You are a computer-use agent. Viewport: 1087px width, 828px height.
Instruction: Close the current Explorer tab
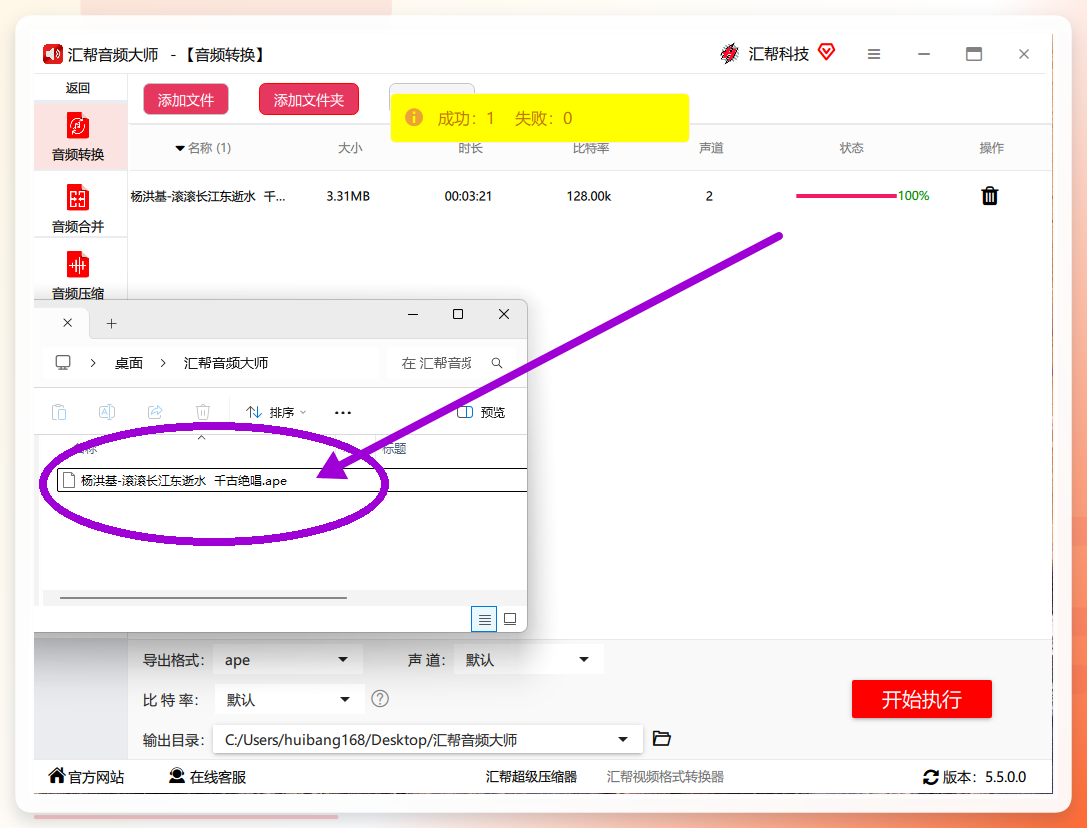(x=67, y=322)
